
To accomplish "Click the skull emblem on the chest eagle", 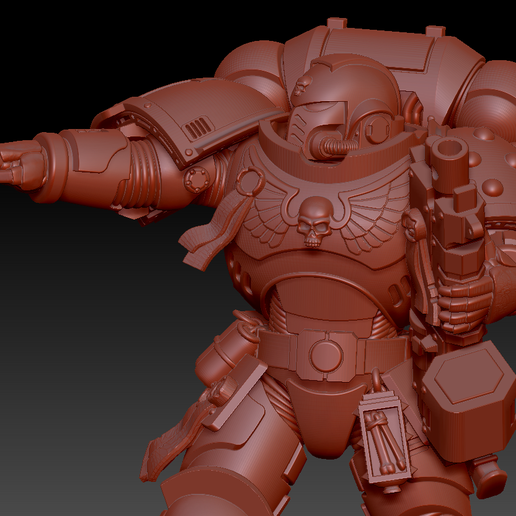I will pos(313,222).
